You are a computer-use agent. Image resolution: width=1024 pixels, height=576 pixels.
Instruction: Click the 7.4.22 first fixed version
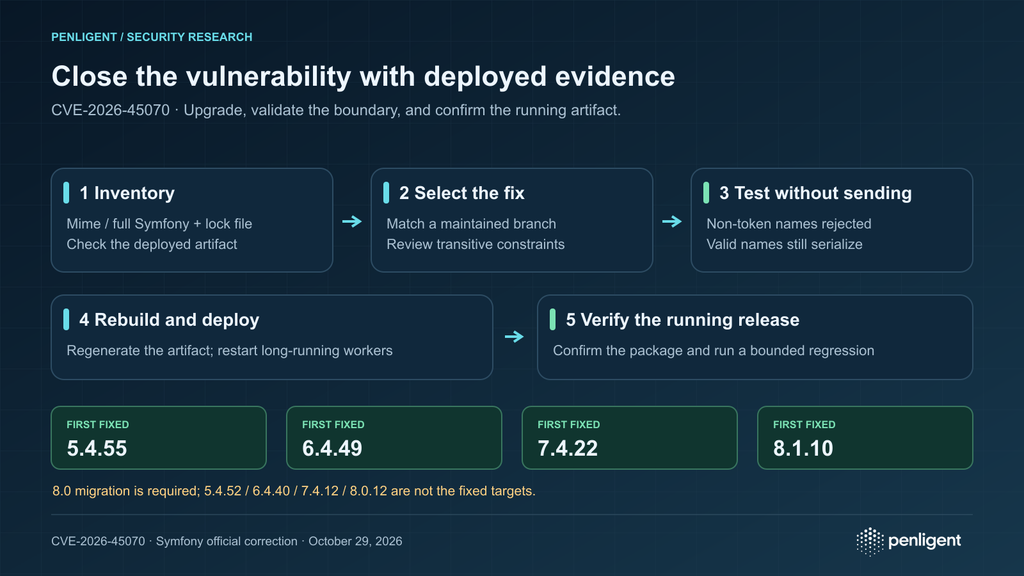click(568, 449)
